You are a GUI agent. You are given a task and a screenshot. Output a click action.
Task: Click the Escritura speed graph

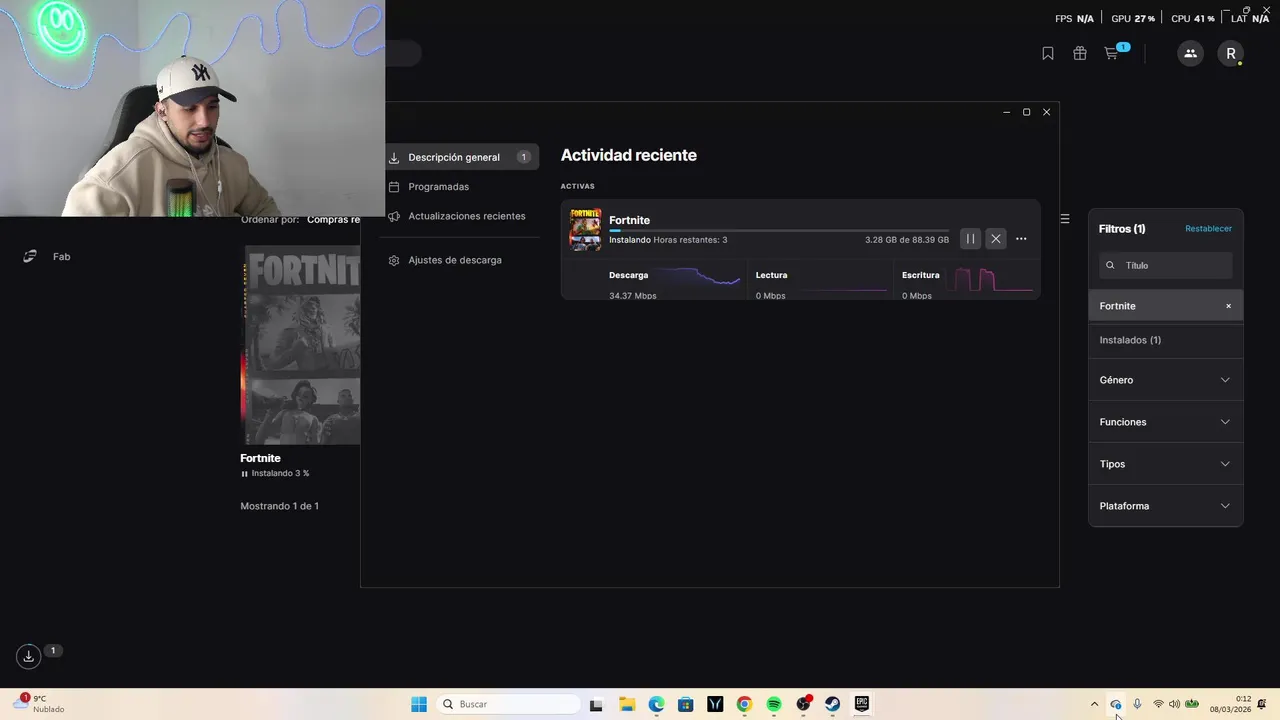pyautogui.click(x=992, y=279)
